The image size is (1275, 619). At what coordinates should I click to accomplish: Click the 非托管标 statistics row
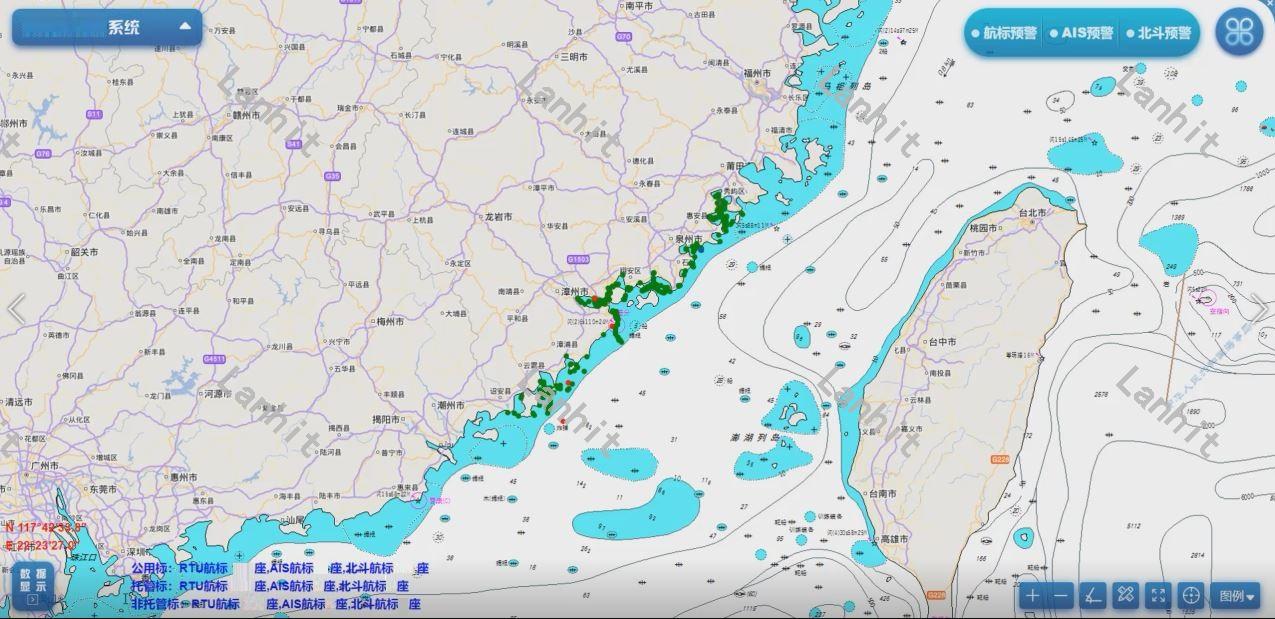coord(276,604)
